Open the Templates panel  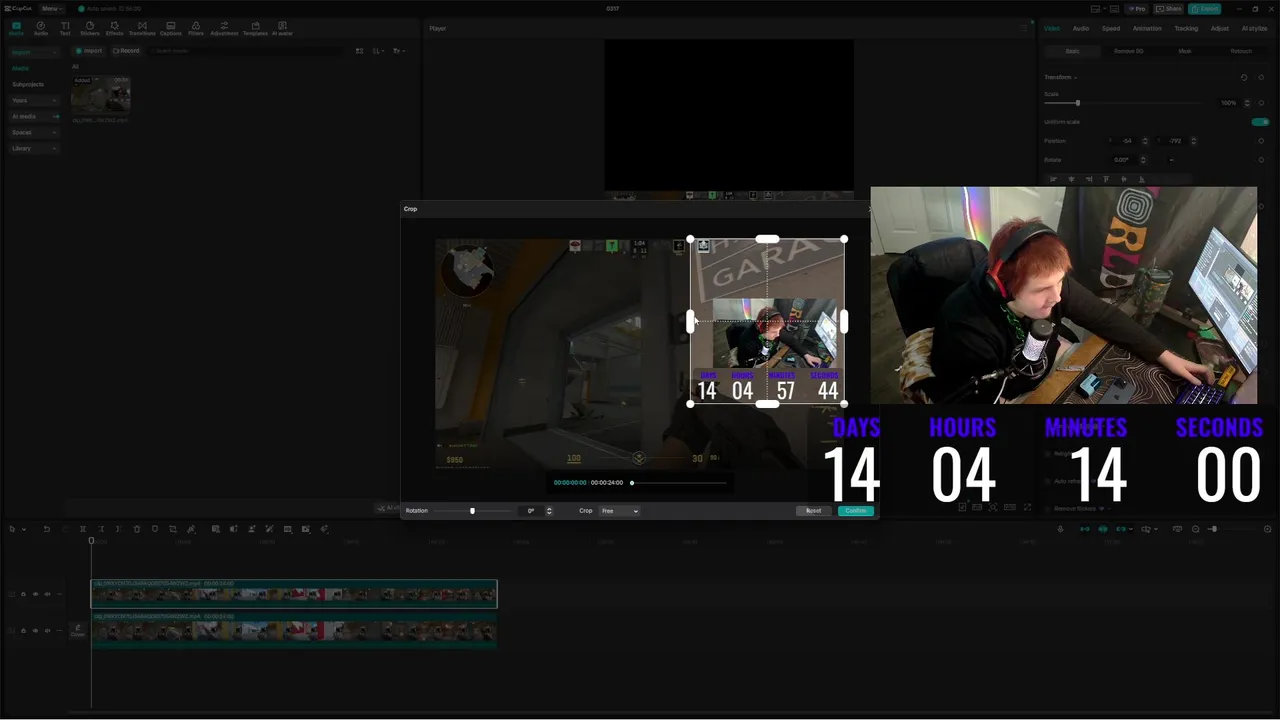[255, 28]
